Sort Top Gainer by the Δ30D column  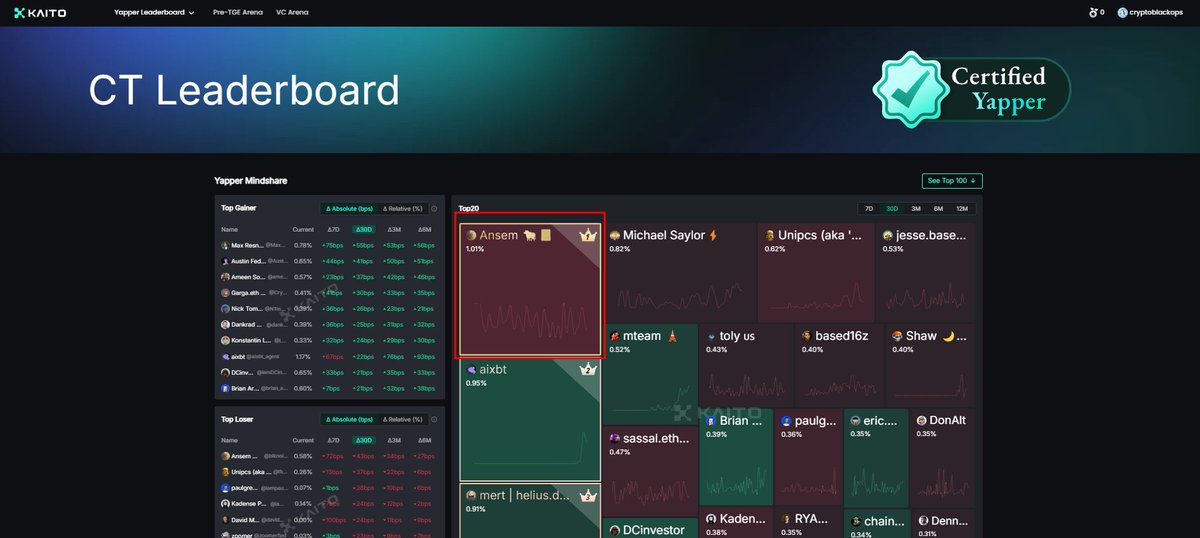tap(364, 229)
